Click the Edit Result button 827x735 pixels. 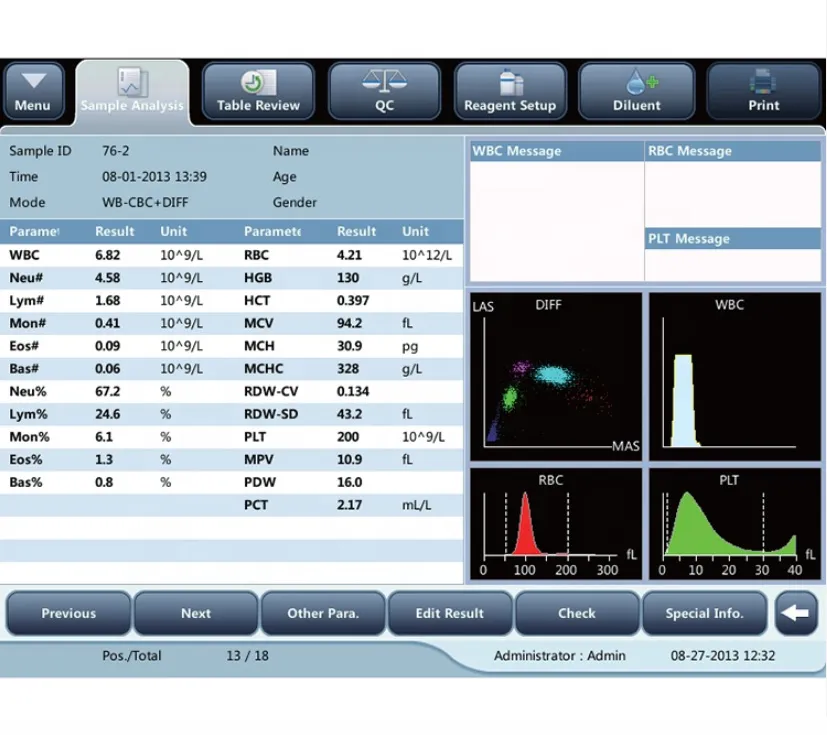point(450,613)
